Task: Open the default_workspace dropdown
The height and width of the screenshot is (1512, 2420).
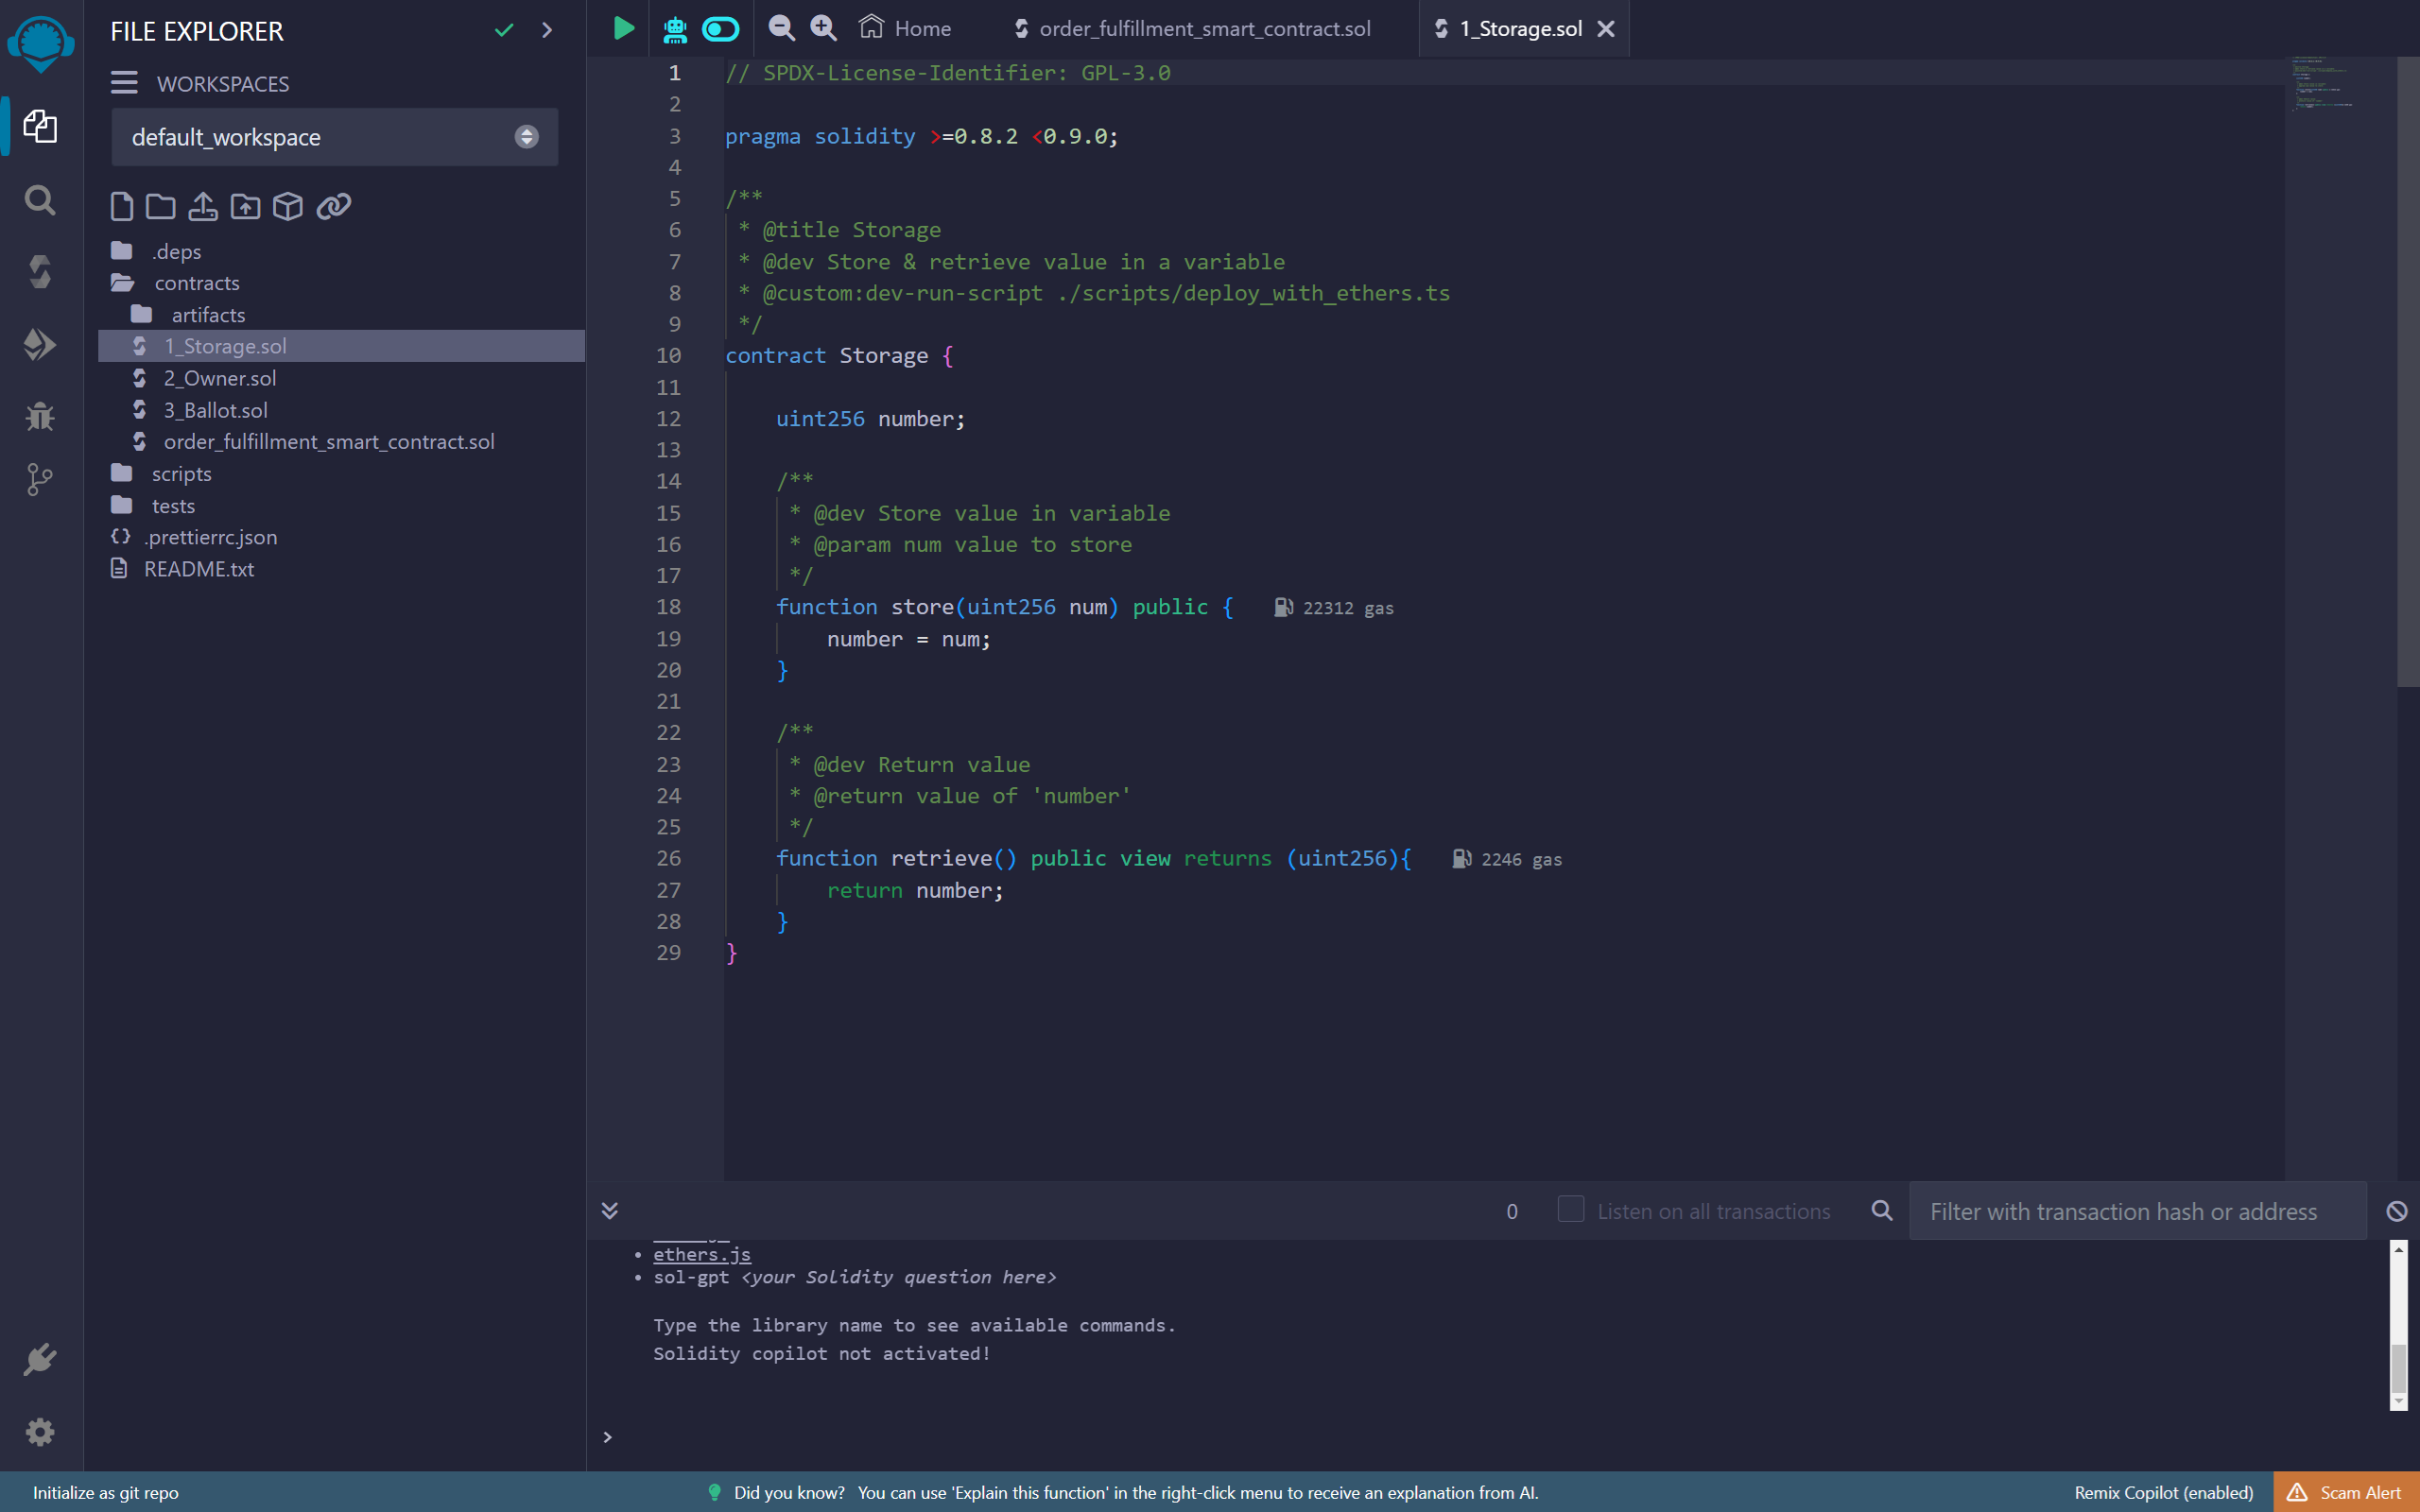Action: coord(335,137)
